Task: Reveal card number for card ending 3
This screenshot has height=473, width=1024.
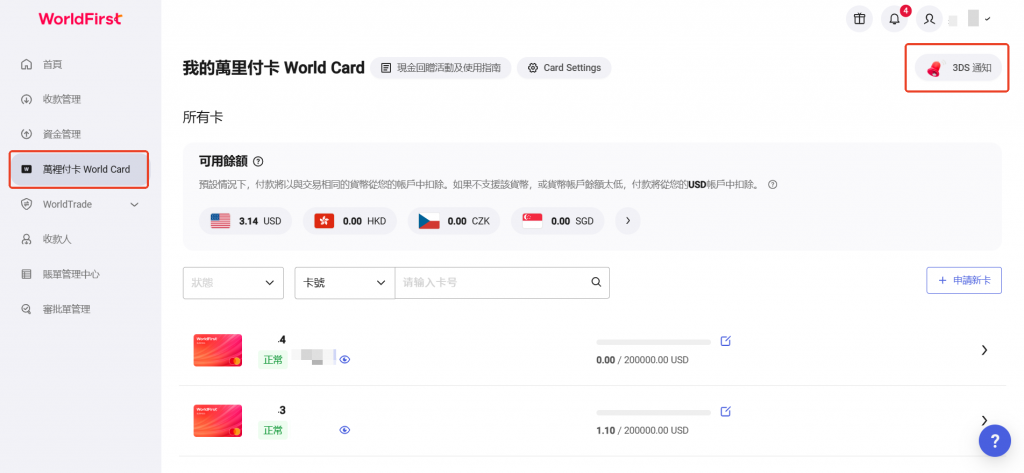Action: pyautogui.click(x=345, y=430)
